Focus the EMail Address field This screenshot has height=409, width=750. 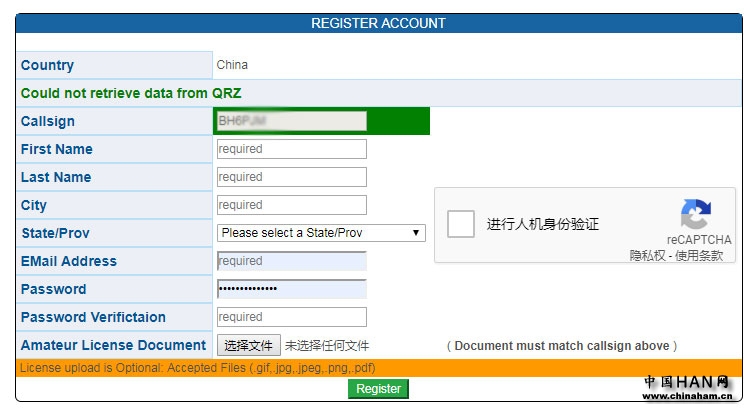(x=291, y=261)
